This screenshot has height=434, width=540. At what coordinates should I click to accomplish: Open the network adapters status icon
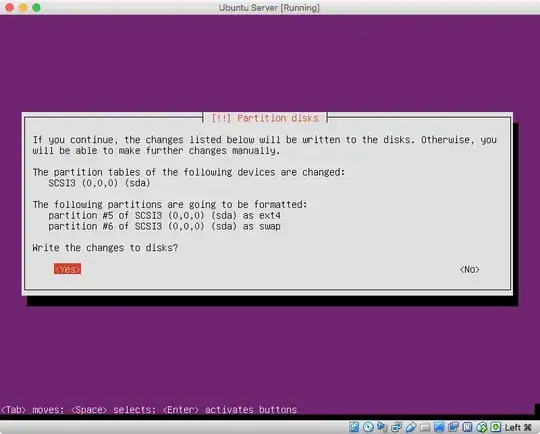(396, 427)
